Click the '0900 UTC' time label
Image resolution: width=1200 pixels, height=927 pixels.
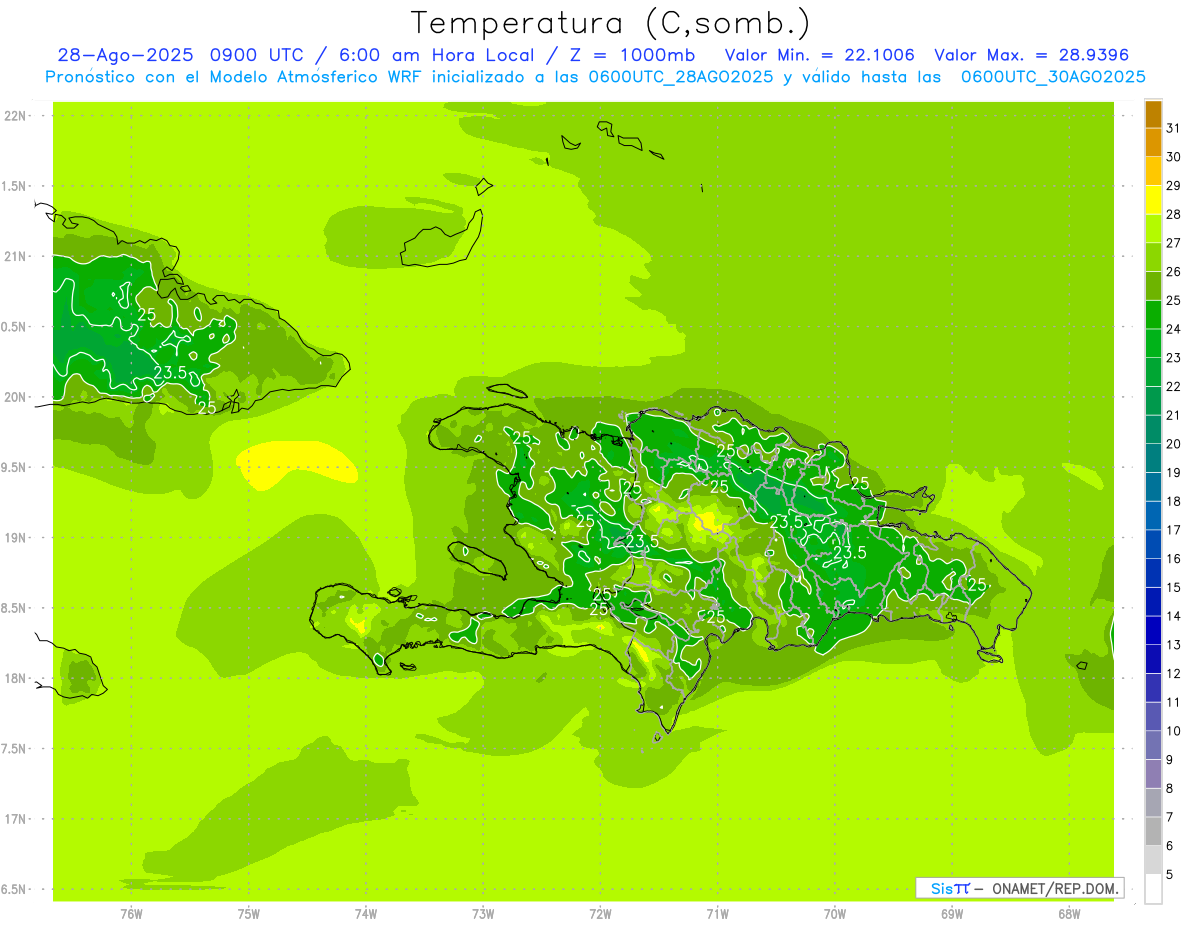click(x=258, y=55)
